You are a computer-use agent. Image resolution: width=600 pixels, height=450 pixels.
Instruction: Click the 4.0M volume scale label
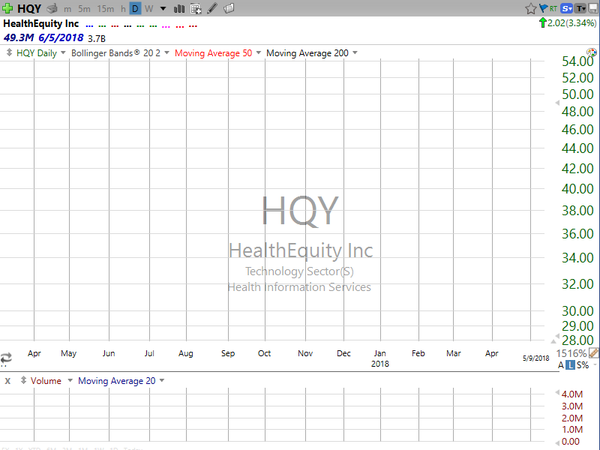click(x=572, y=394)
